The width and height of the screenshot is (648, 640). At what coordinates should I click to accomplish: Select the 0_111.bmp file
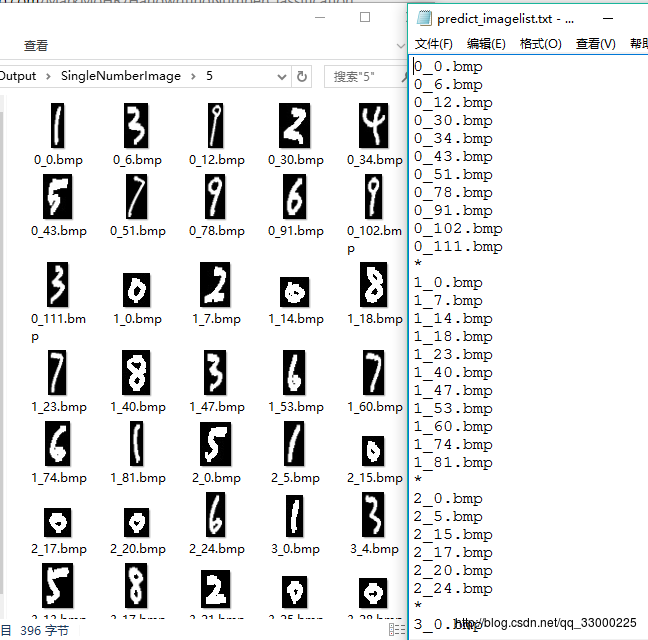(57, 285)
